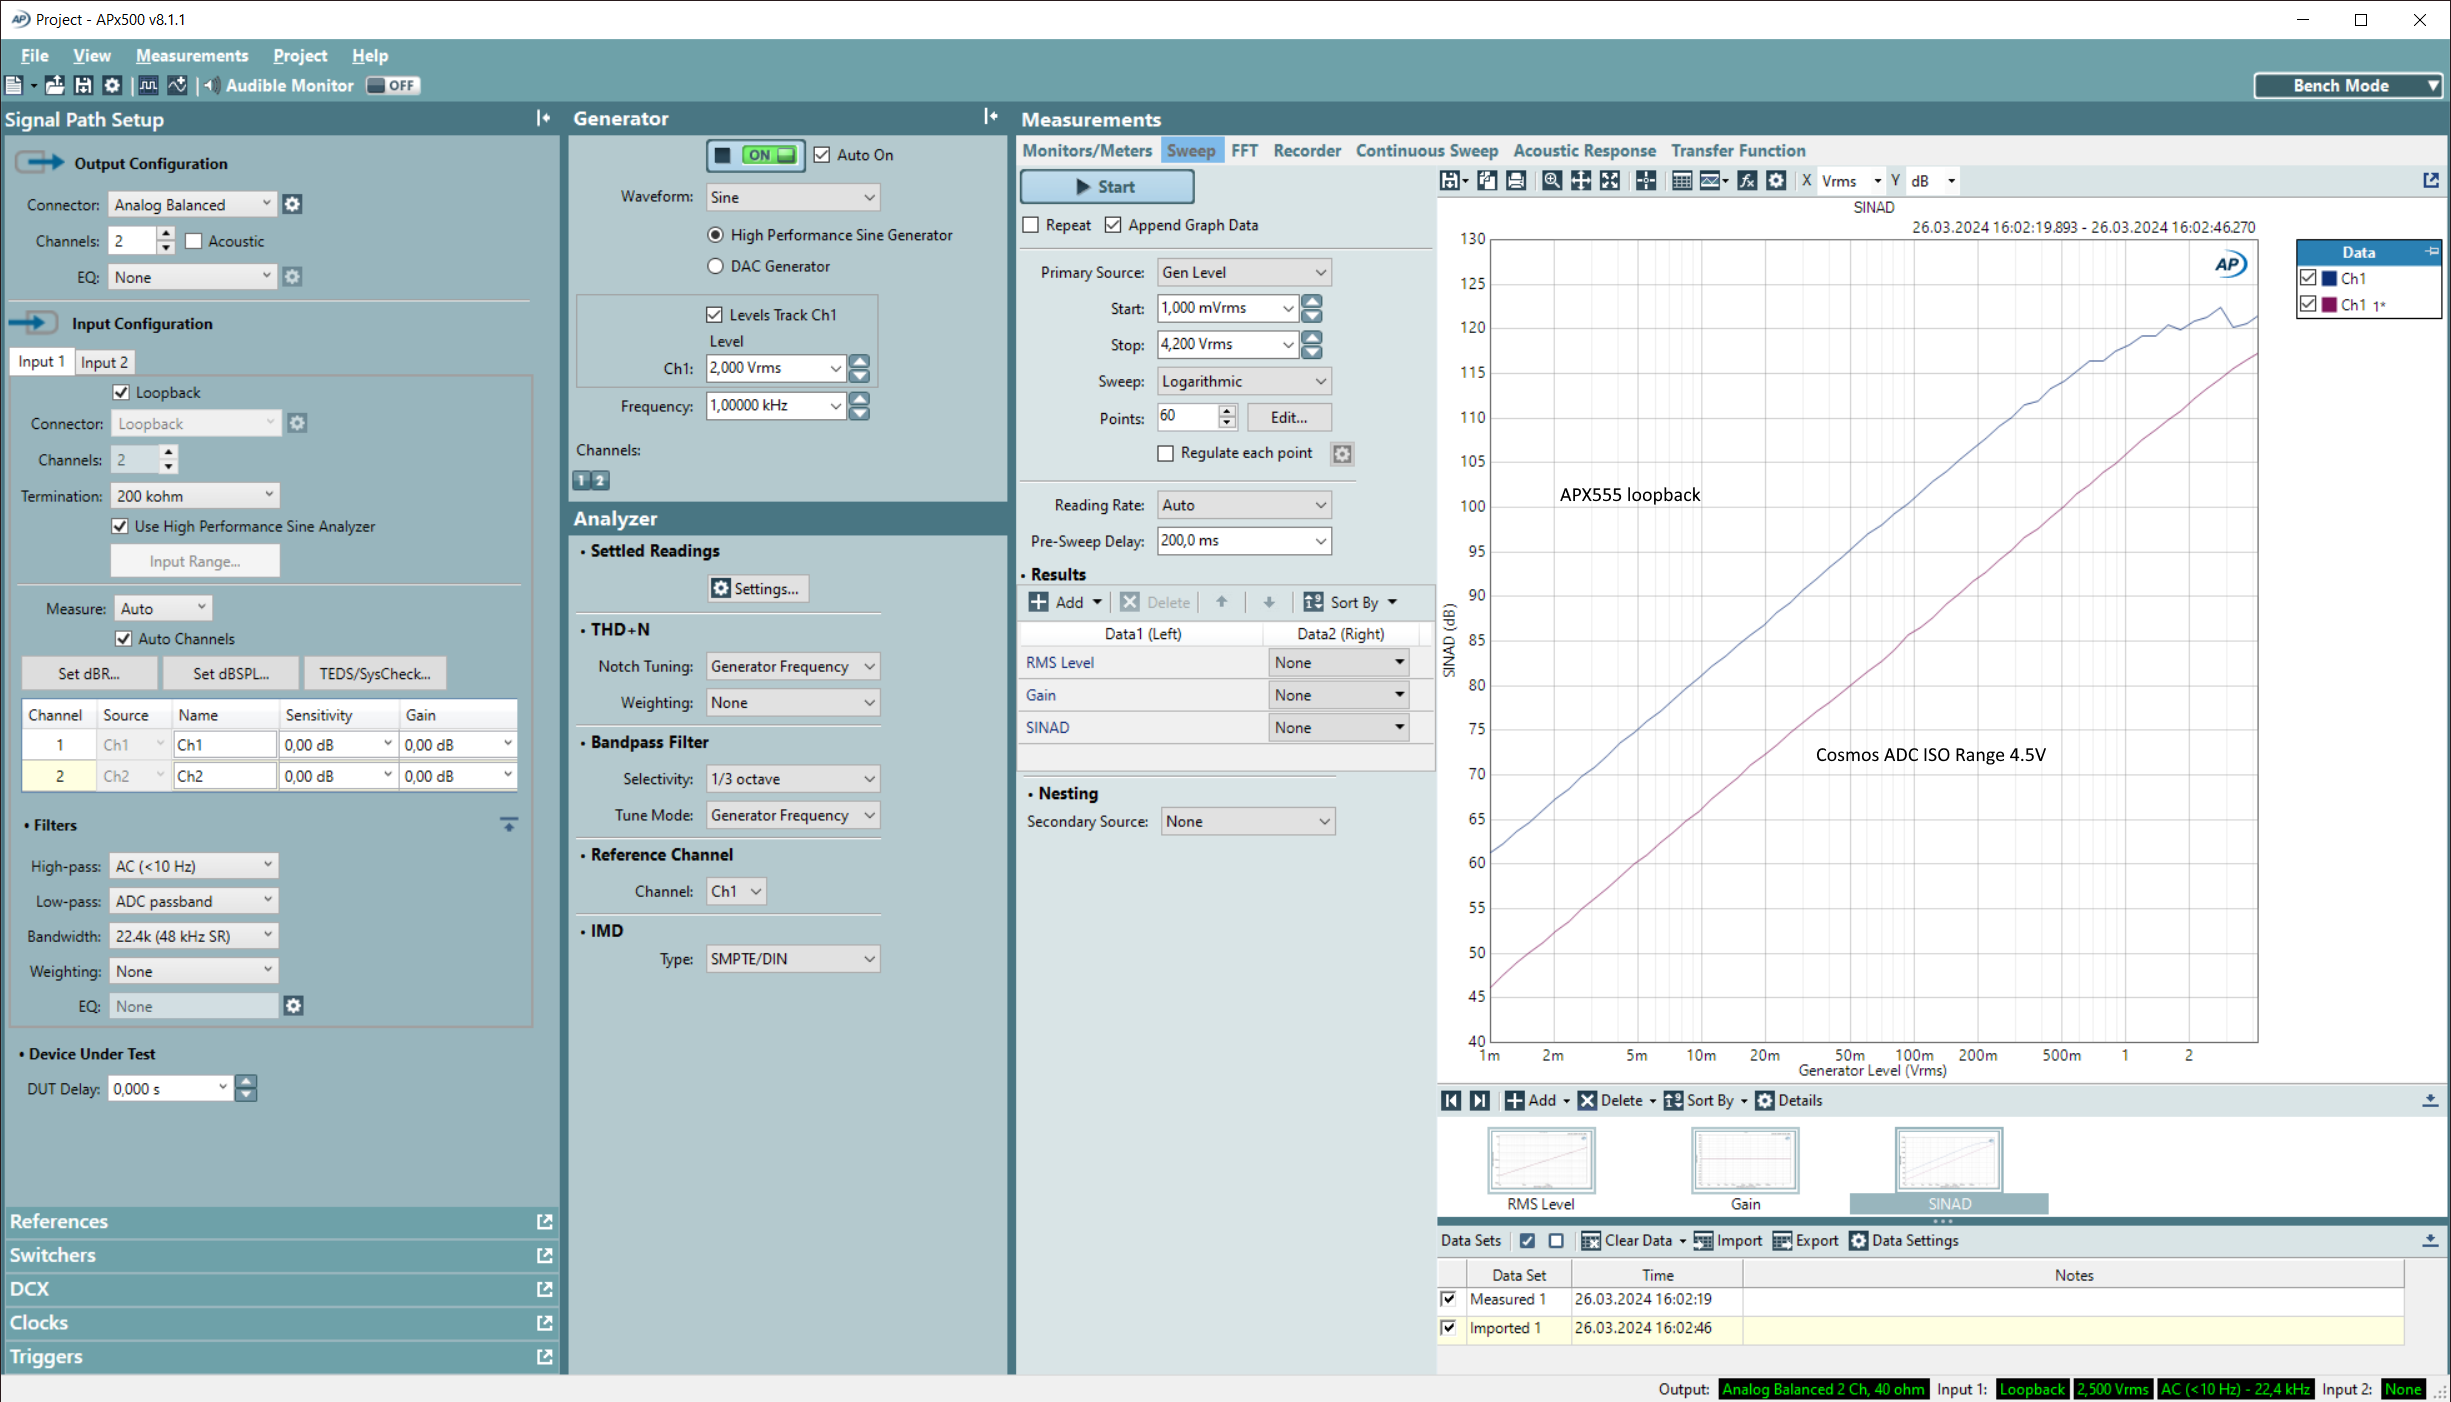Collapse the Signal Path Setup panel
The image size is (2451, 1402).
point(543,118)
